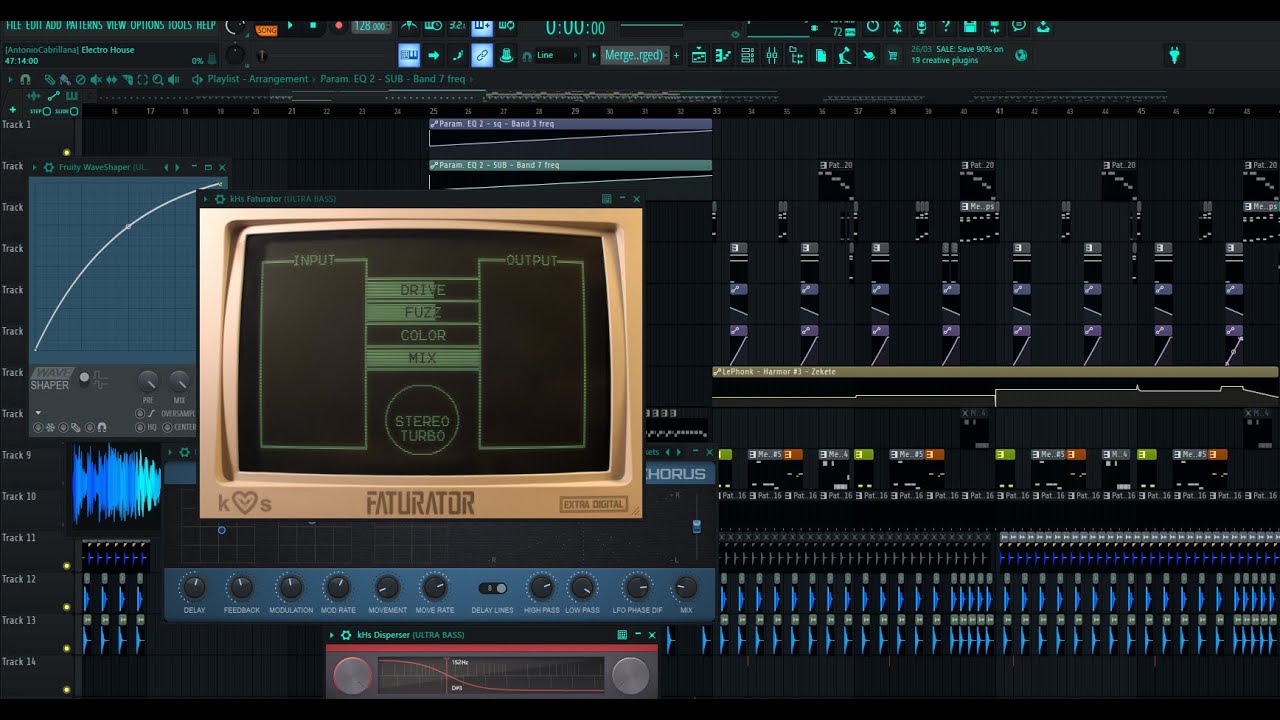
Task: Click the transport play button
Action: pyautogui.click(x=290, y=25)
